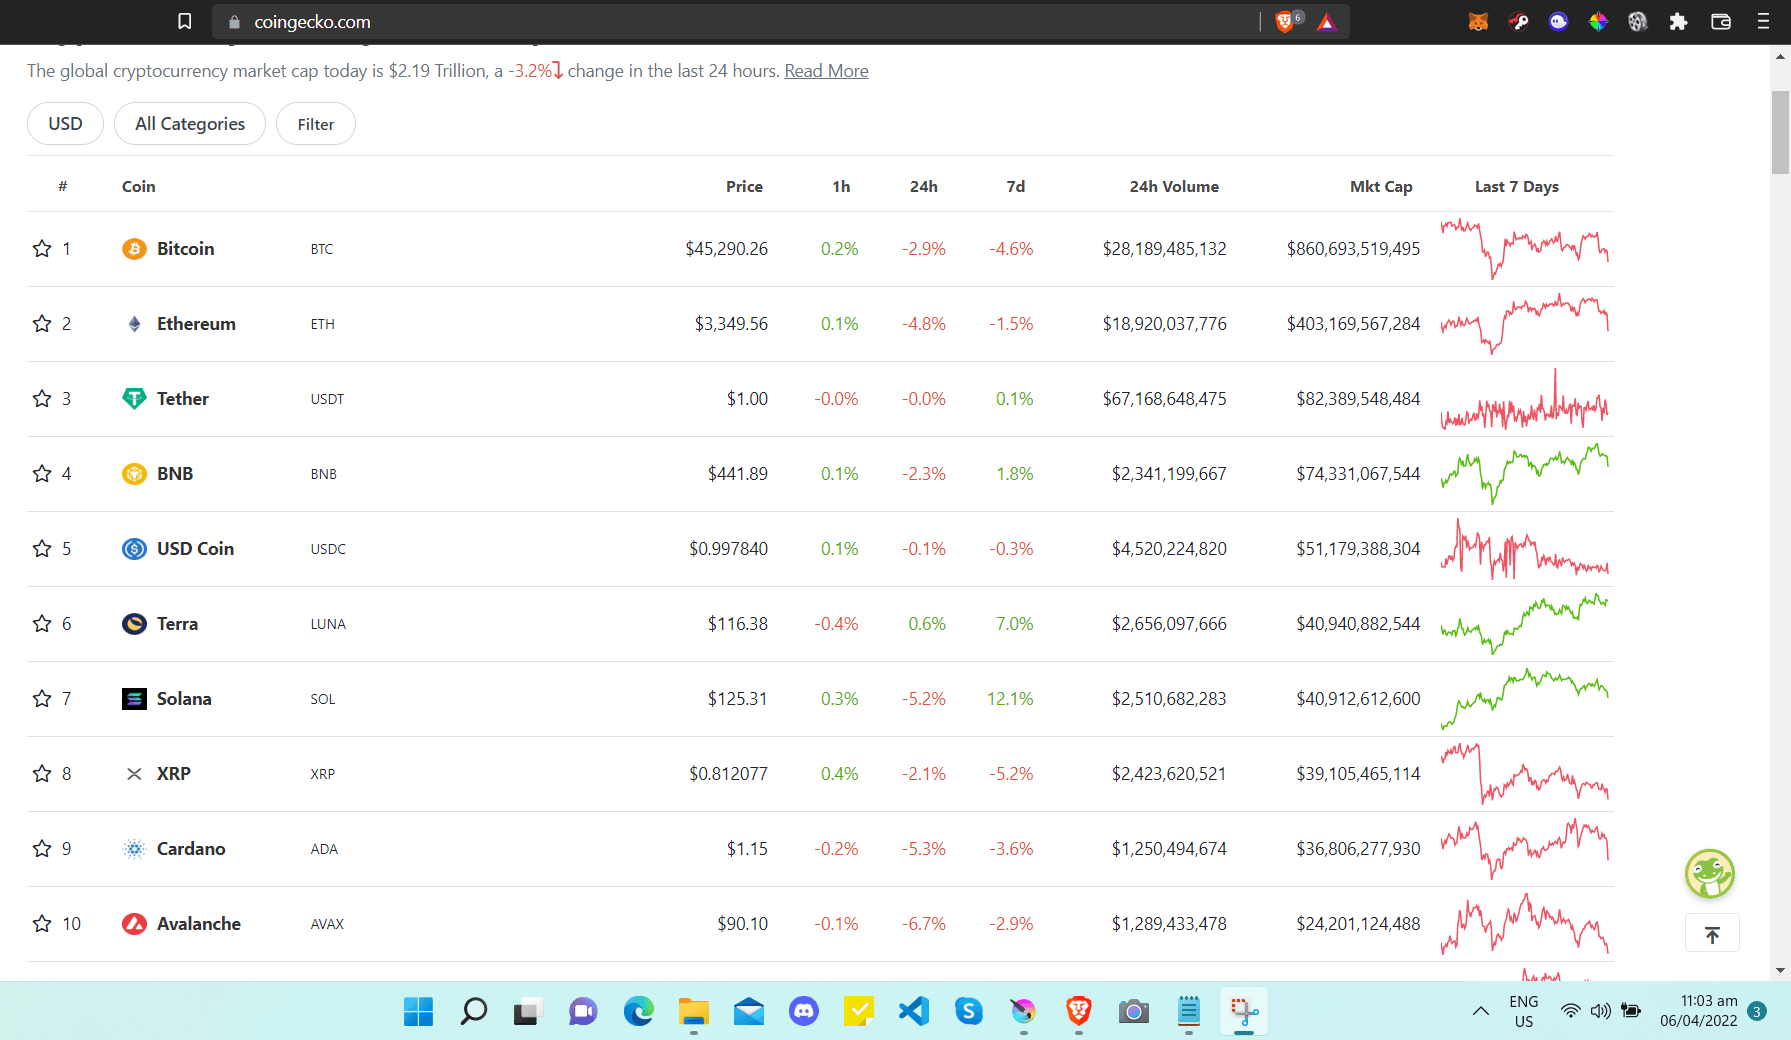
Task: Launch Microsoft Edge from taskbar
Action: tap(639, 1011)
